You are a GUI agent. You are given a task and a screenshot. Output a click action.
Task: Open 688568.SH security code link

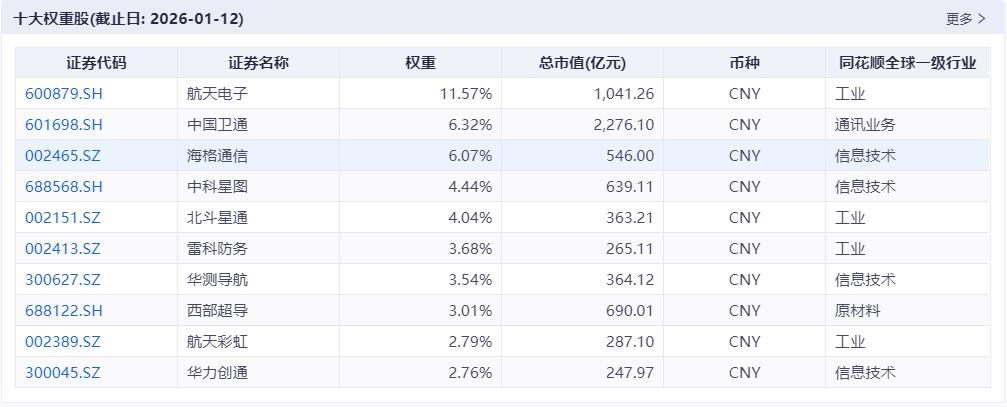click(x=64, y=187)
